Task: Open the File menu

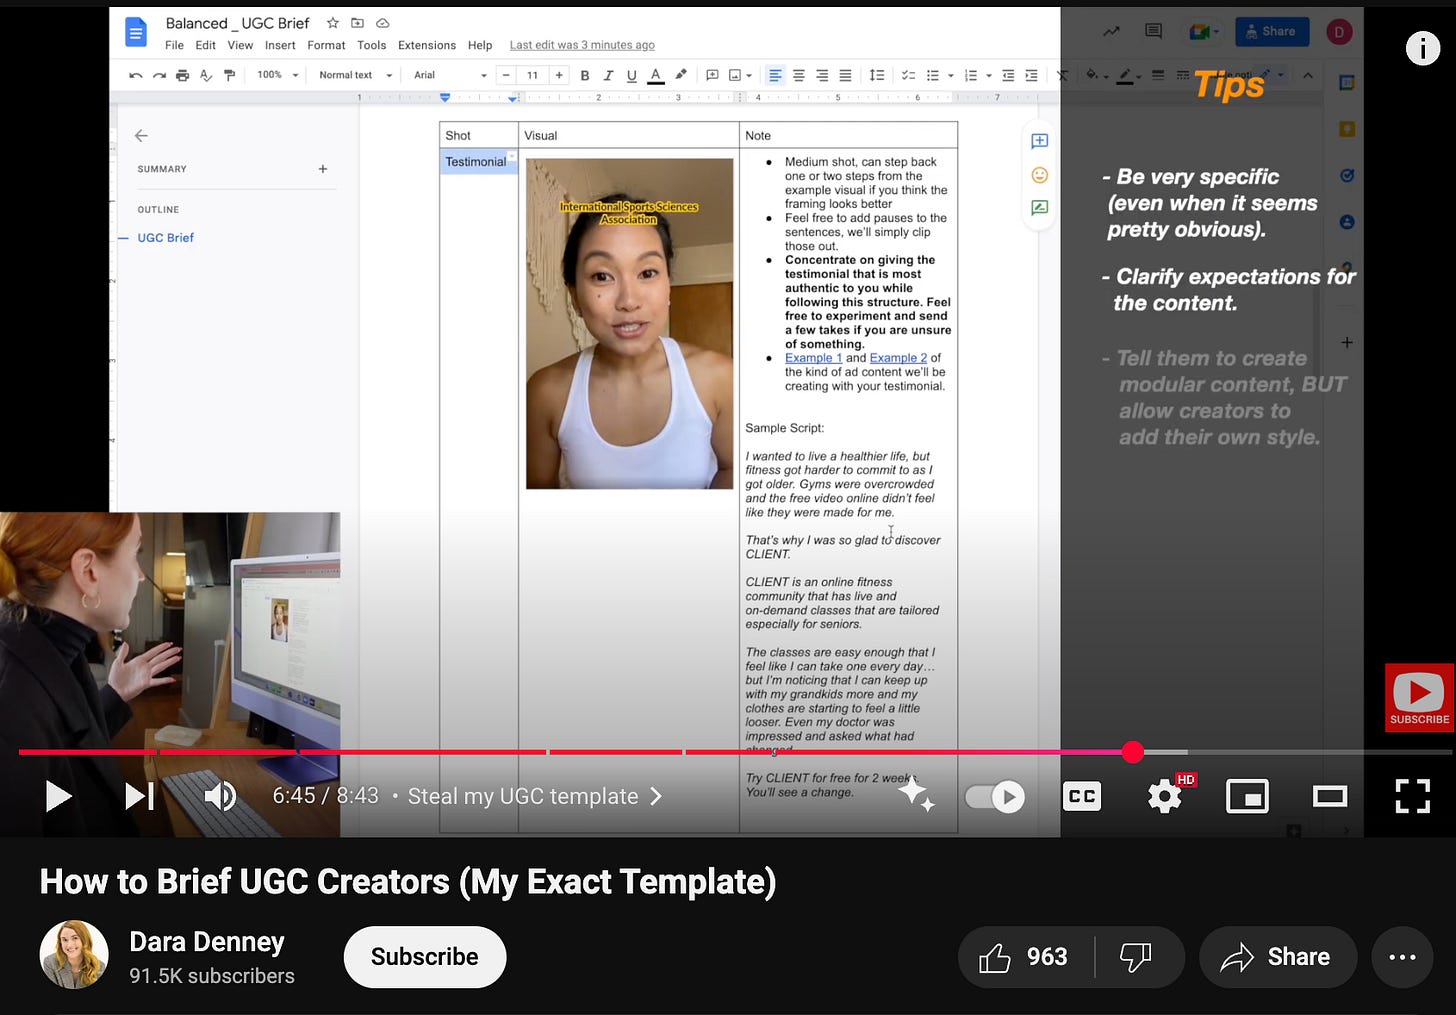Action: tap(174, 45)
